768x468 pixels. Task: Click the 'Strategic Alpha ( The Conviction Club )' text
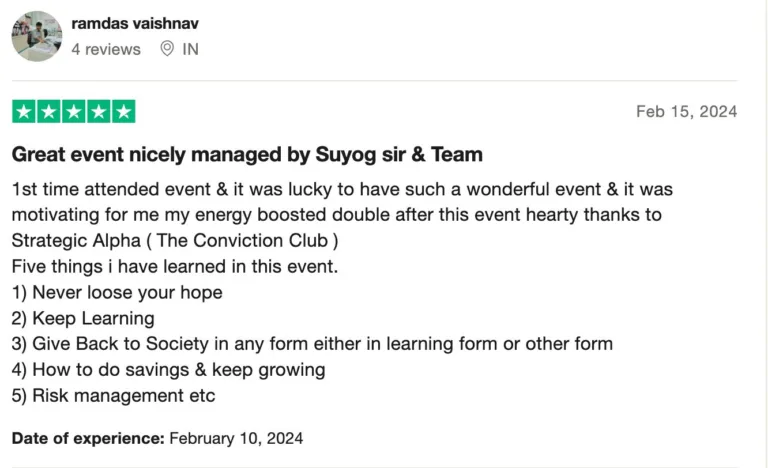(x=175, y=241)
